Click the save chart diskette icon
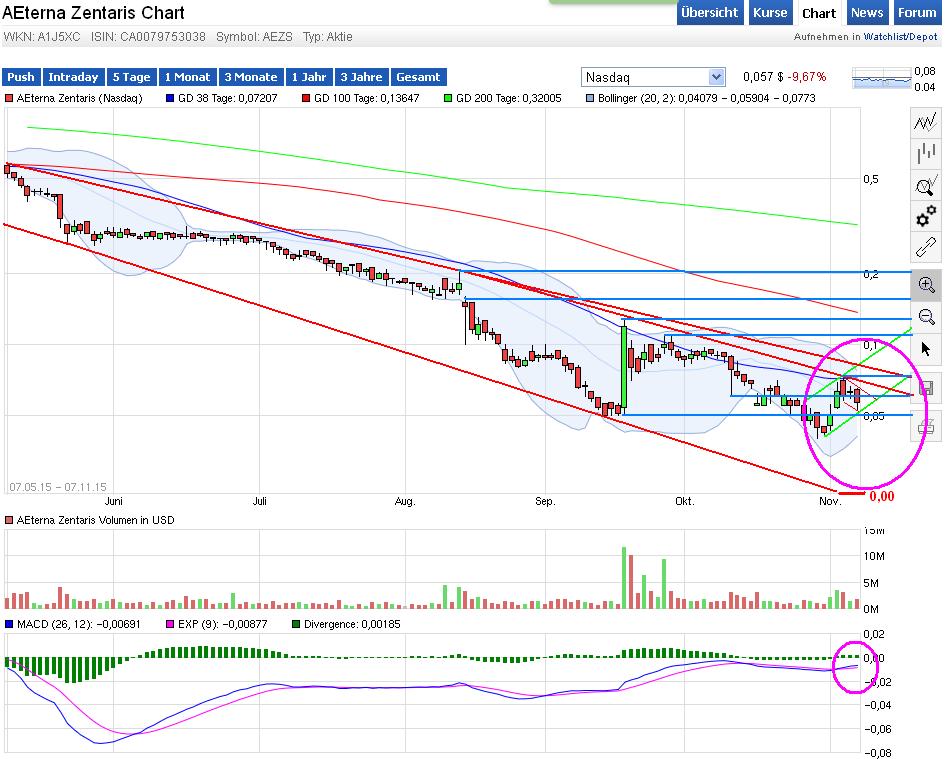 [x=926, y=386]
